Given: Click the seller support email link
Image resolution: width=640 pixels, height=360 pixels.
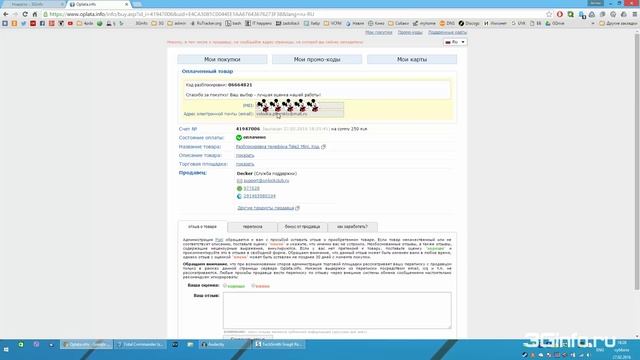Looking at the screenshot, I should [x=266, y=181].
